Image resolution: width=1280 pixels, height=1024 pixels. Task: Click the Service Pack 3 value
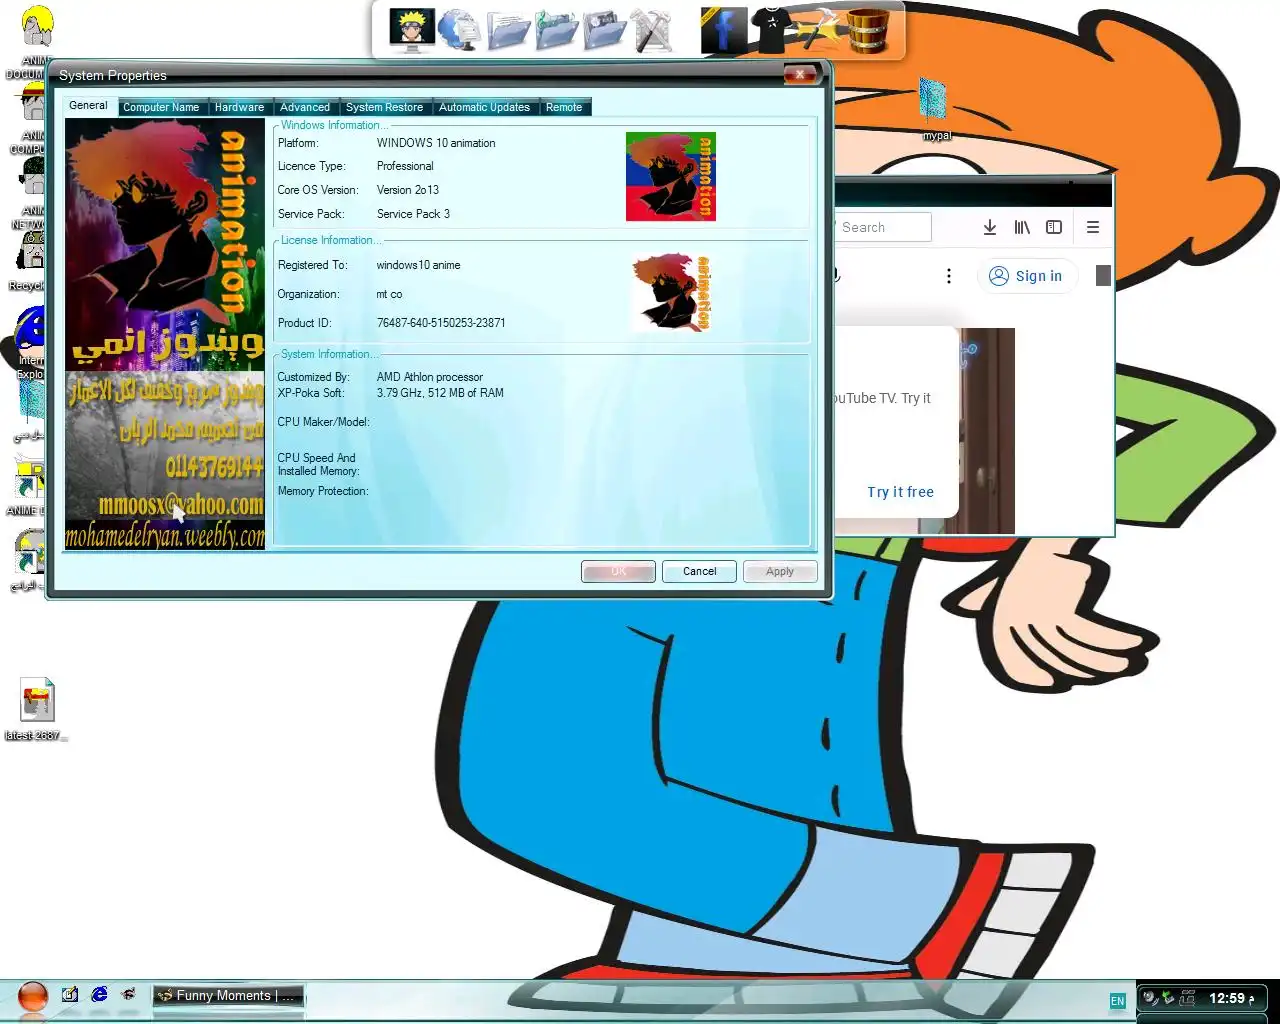coord(413,214)
